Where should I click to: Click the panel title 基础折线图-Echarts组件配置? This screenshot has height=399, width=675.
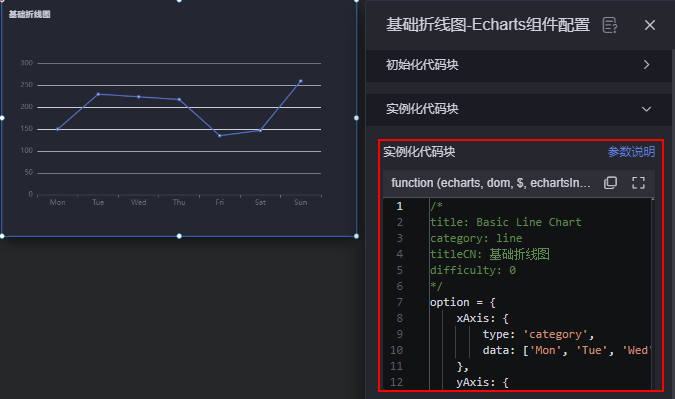488,25
